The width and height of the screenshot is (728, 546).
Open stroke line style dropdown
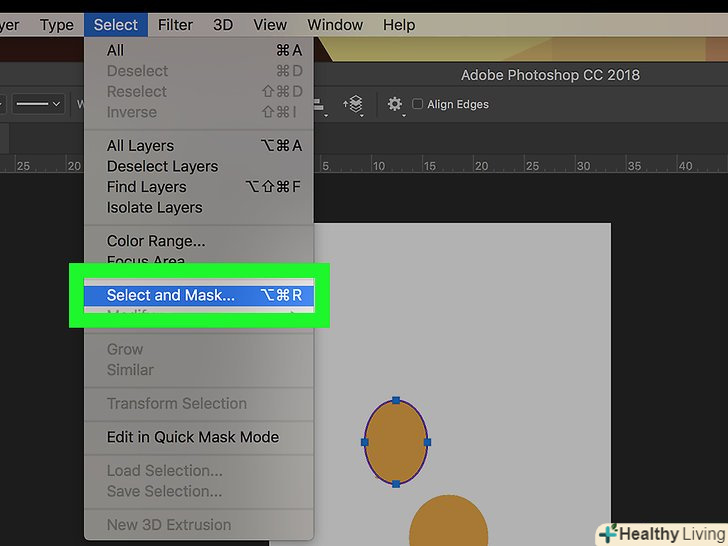[x=38, y=104]
